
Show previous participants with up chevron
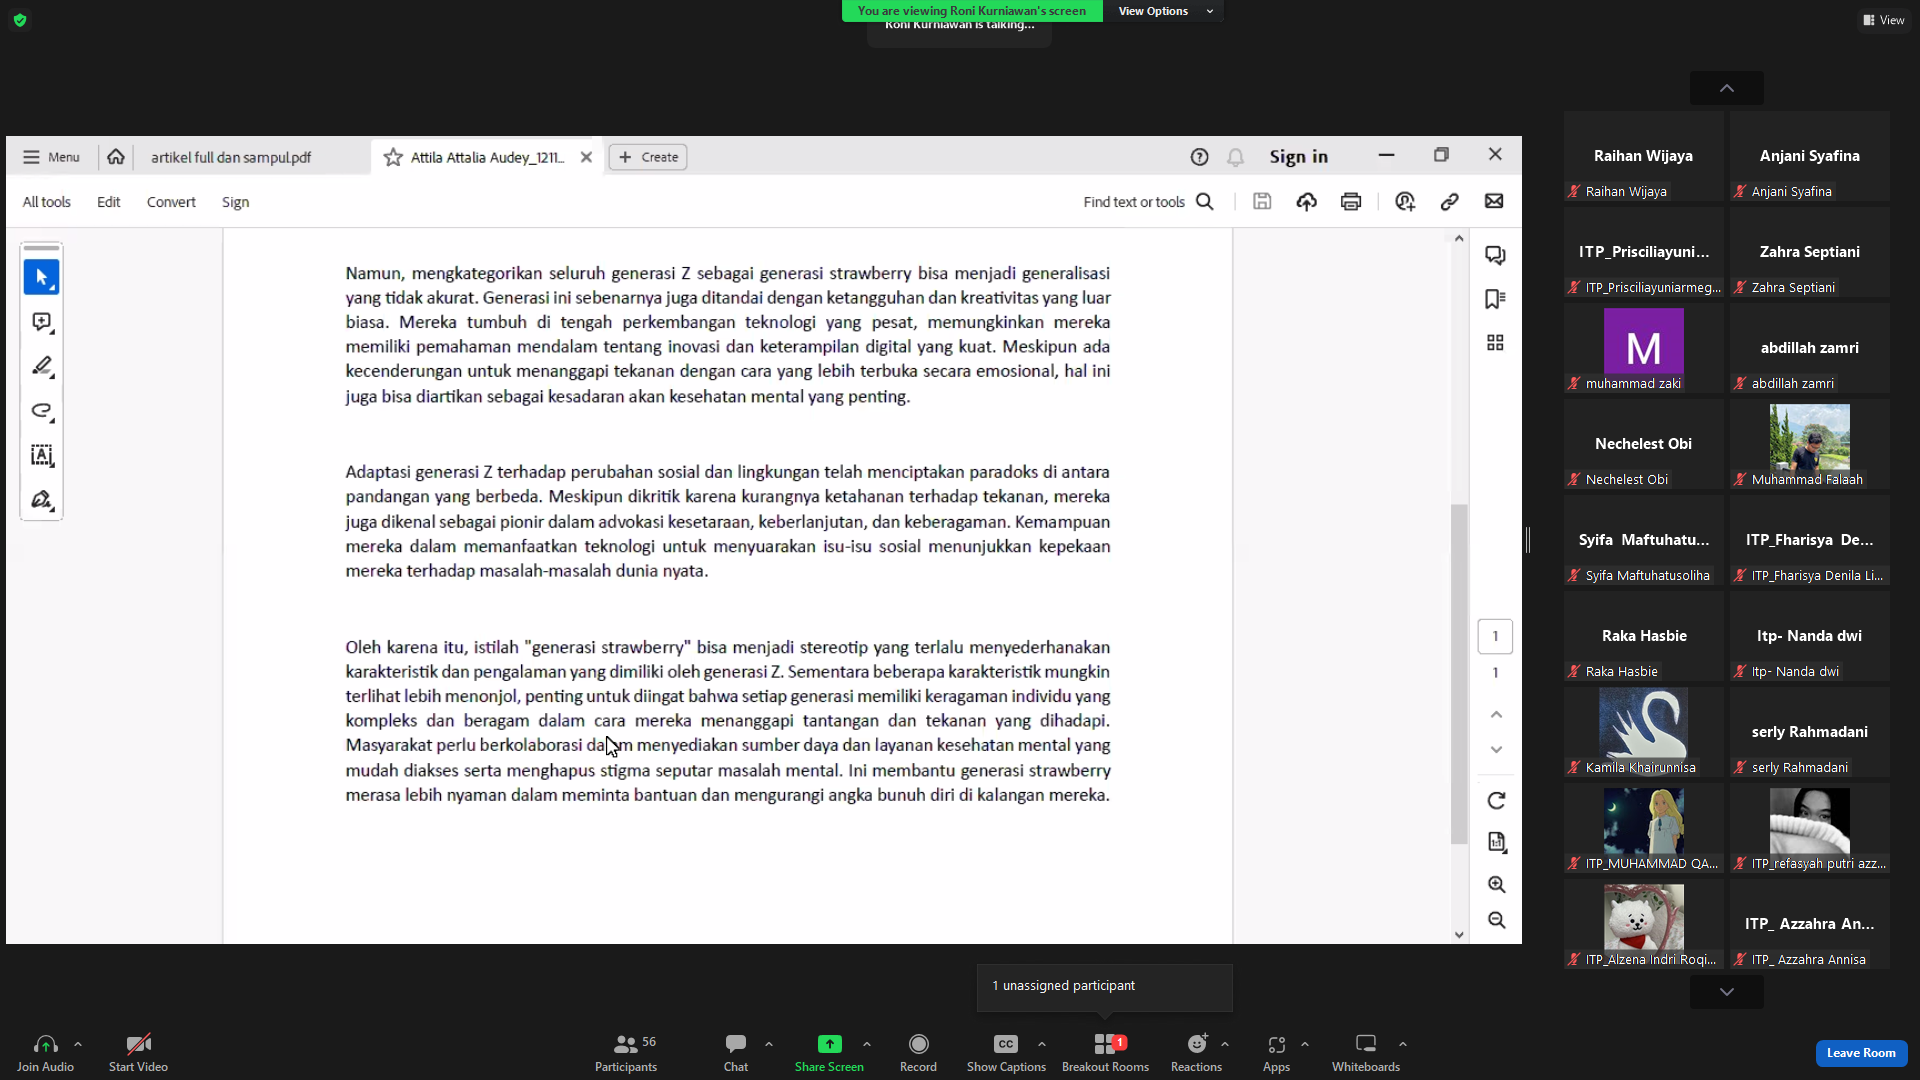(x=1727, y=88)
